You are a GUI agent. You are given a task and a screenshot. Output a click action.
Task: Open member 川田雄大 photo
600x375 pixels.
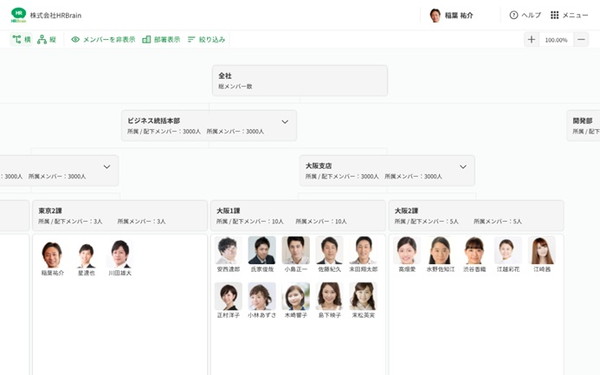coord(120,254)
